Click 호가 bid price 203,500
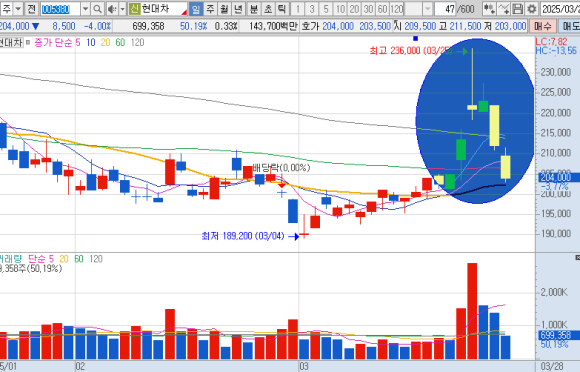The height and width of the screenshot is (372, 580). coord(375,26)
